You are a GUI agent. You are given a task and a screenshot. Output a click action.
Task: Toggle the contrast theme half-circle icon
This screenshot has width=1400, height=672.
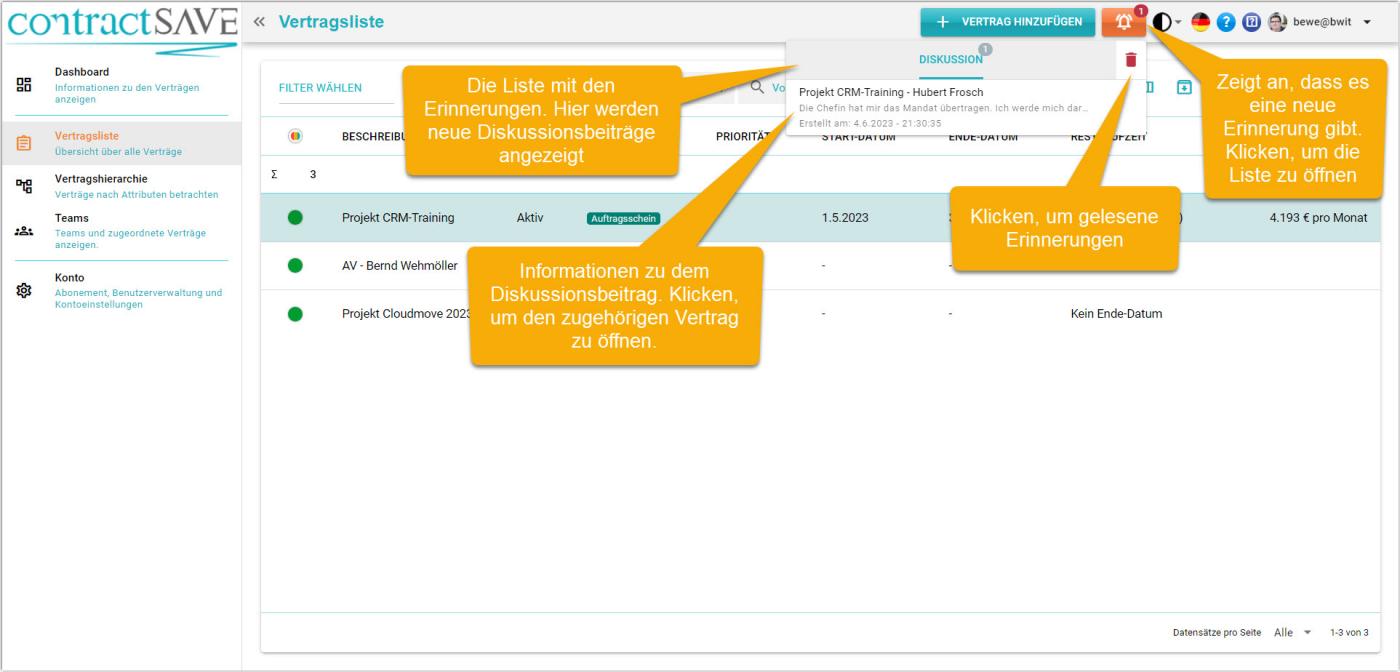click(1162, 22)
